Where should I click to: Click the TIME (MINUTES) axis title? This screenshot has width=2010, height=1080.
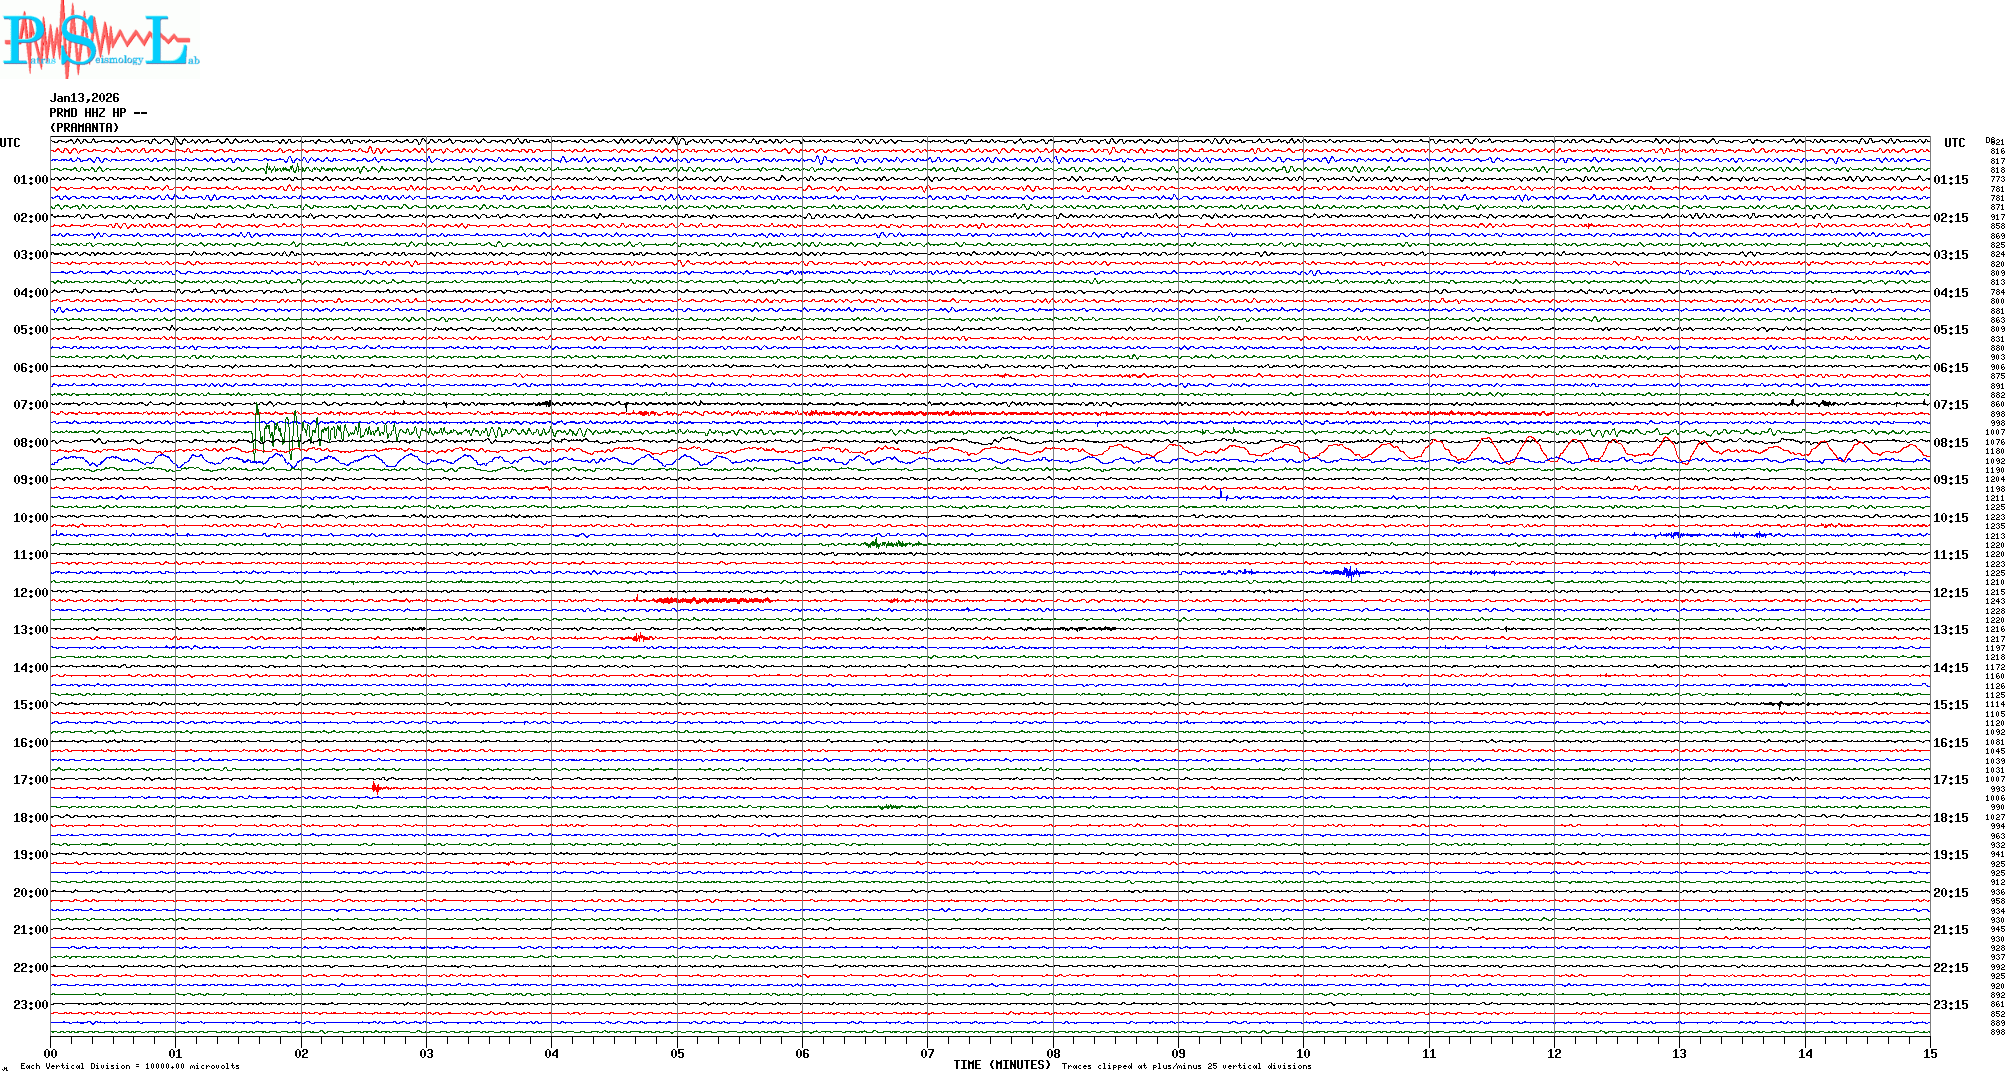1001,1065
